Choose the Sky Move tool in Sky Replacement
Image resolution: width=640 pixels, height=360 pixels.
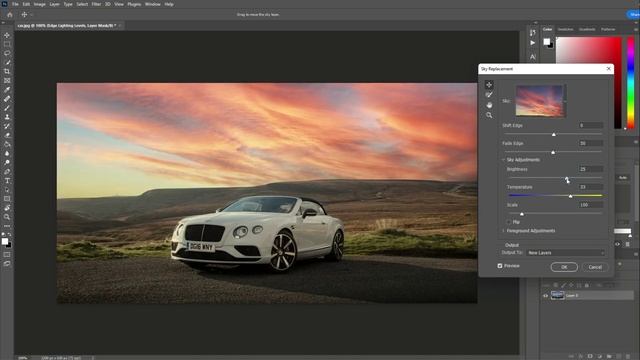[x=489, y=84]
